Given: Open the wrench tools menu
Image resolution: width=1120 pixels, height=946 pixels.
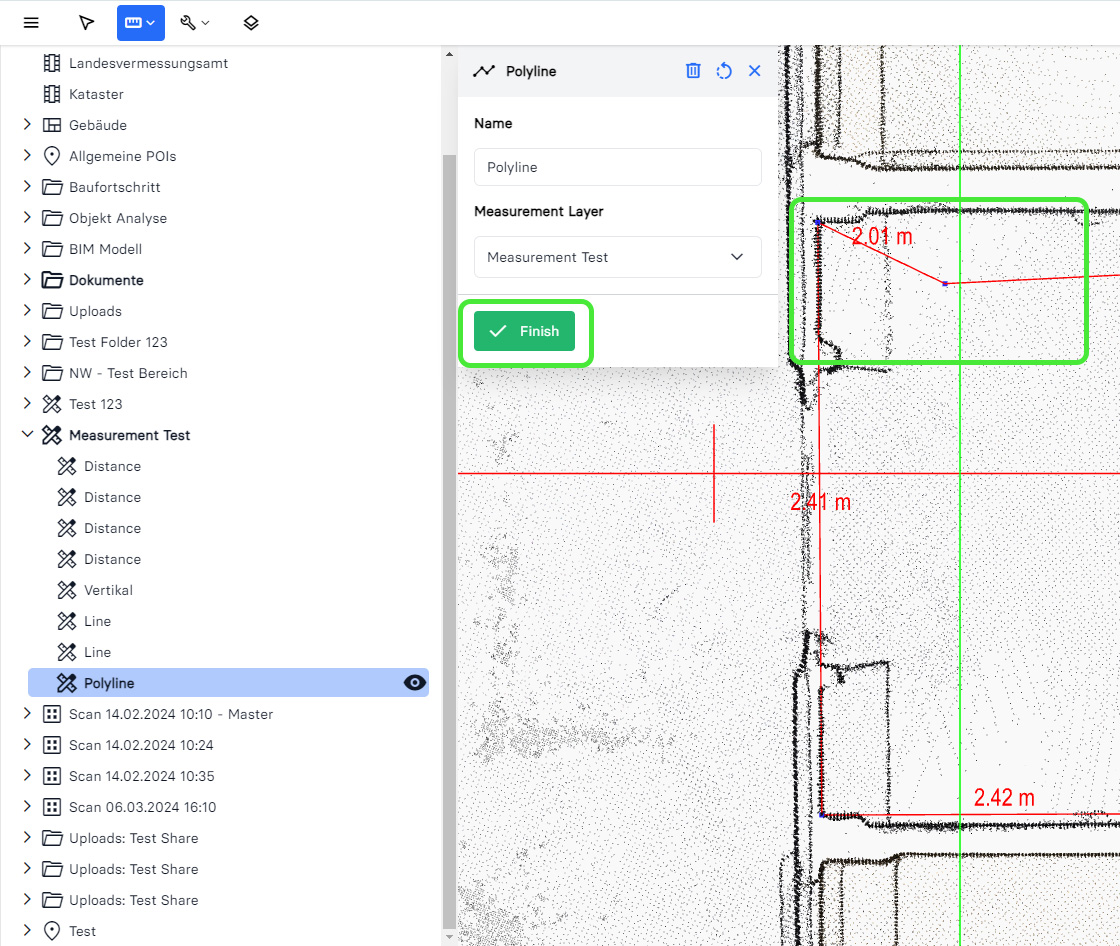Looking at the screenshot, I should [x=194, y=22].
